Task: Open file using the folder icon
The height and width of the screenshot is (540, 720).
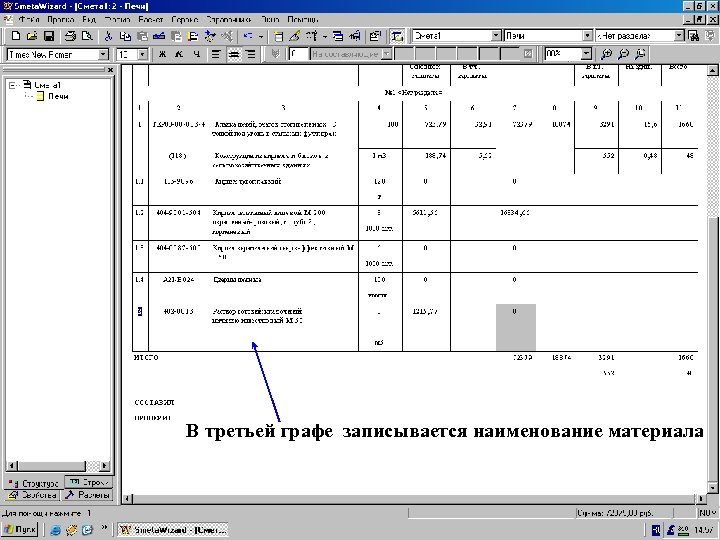Action: tap(32, 36)
